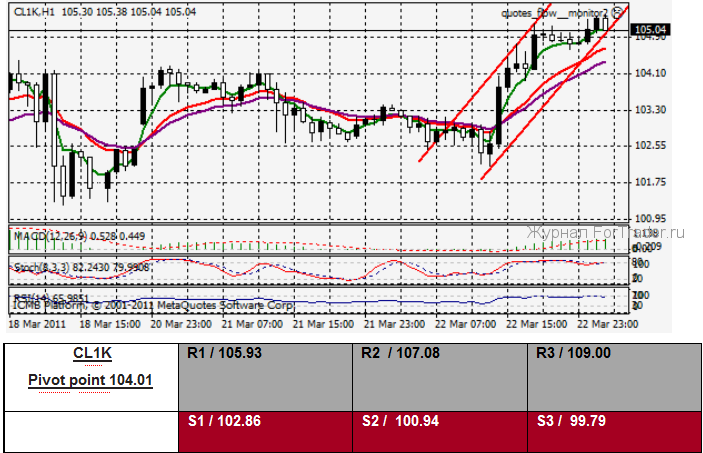Click the S2 / 100.94 support cell
The image size is (703, 453).
[x=439, y=431]
